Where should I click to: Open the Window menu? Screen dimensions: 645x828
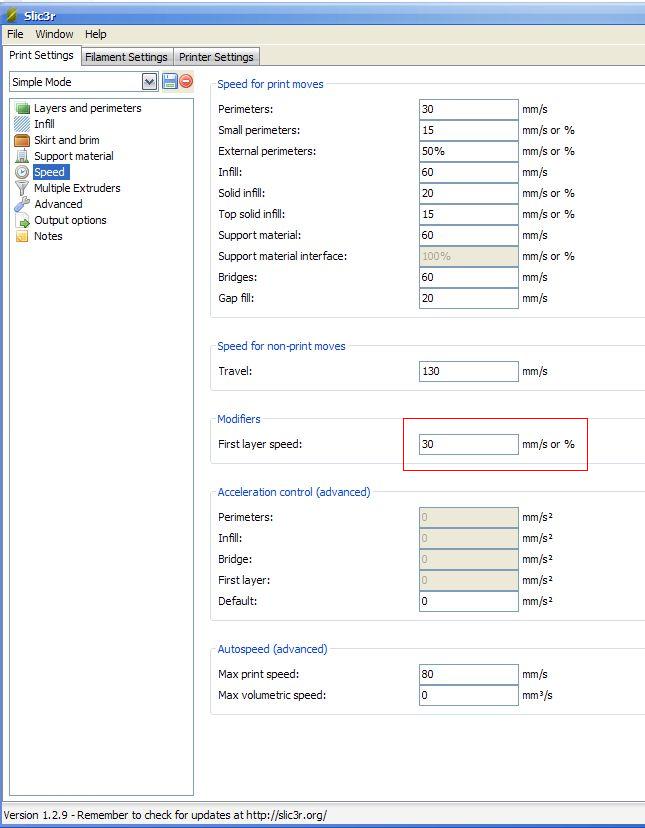tap(54, 34)
